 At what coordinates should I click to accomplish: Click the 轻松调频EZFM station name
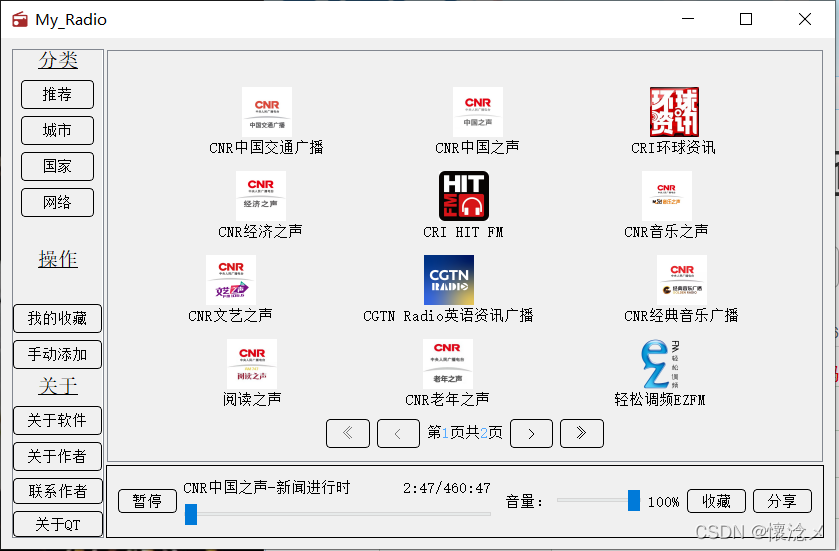660,400
